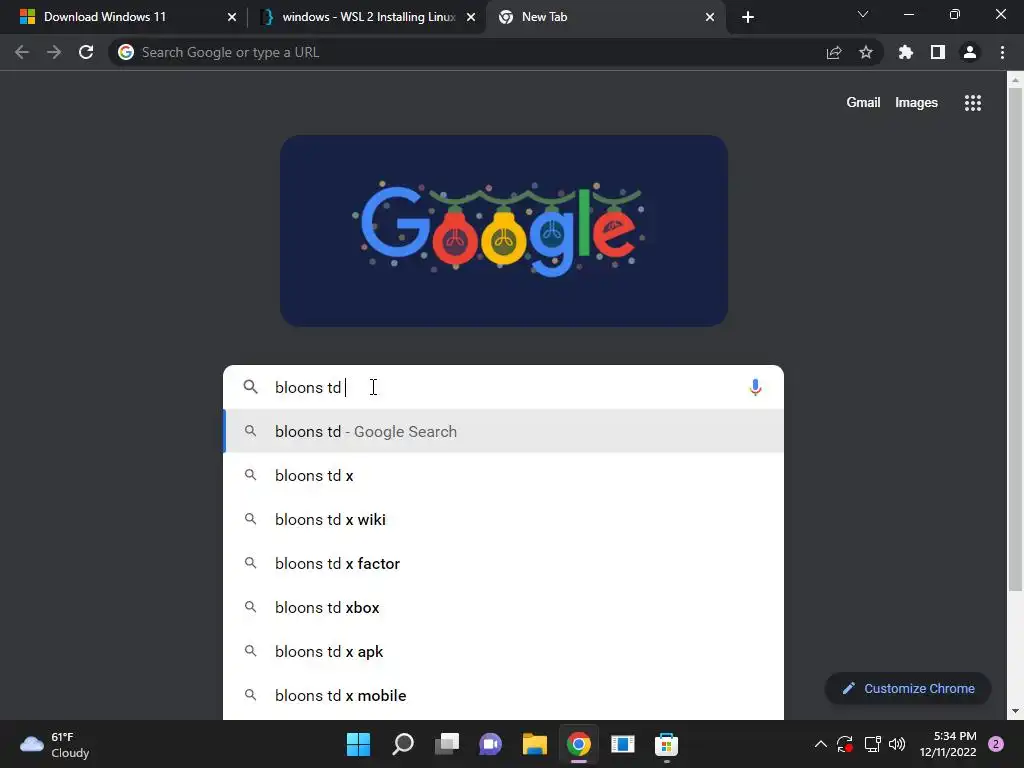The width and height of the screenshot is (1024, 768).
Task: Open the notification count badge
Action: point(996,744)
